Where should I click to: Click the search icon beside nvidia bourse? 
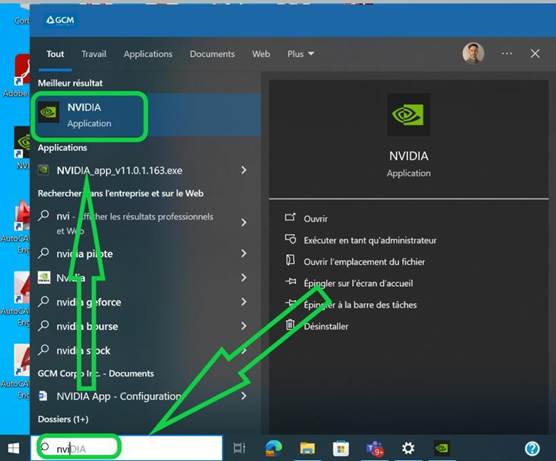click(44, 326)
